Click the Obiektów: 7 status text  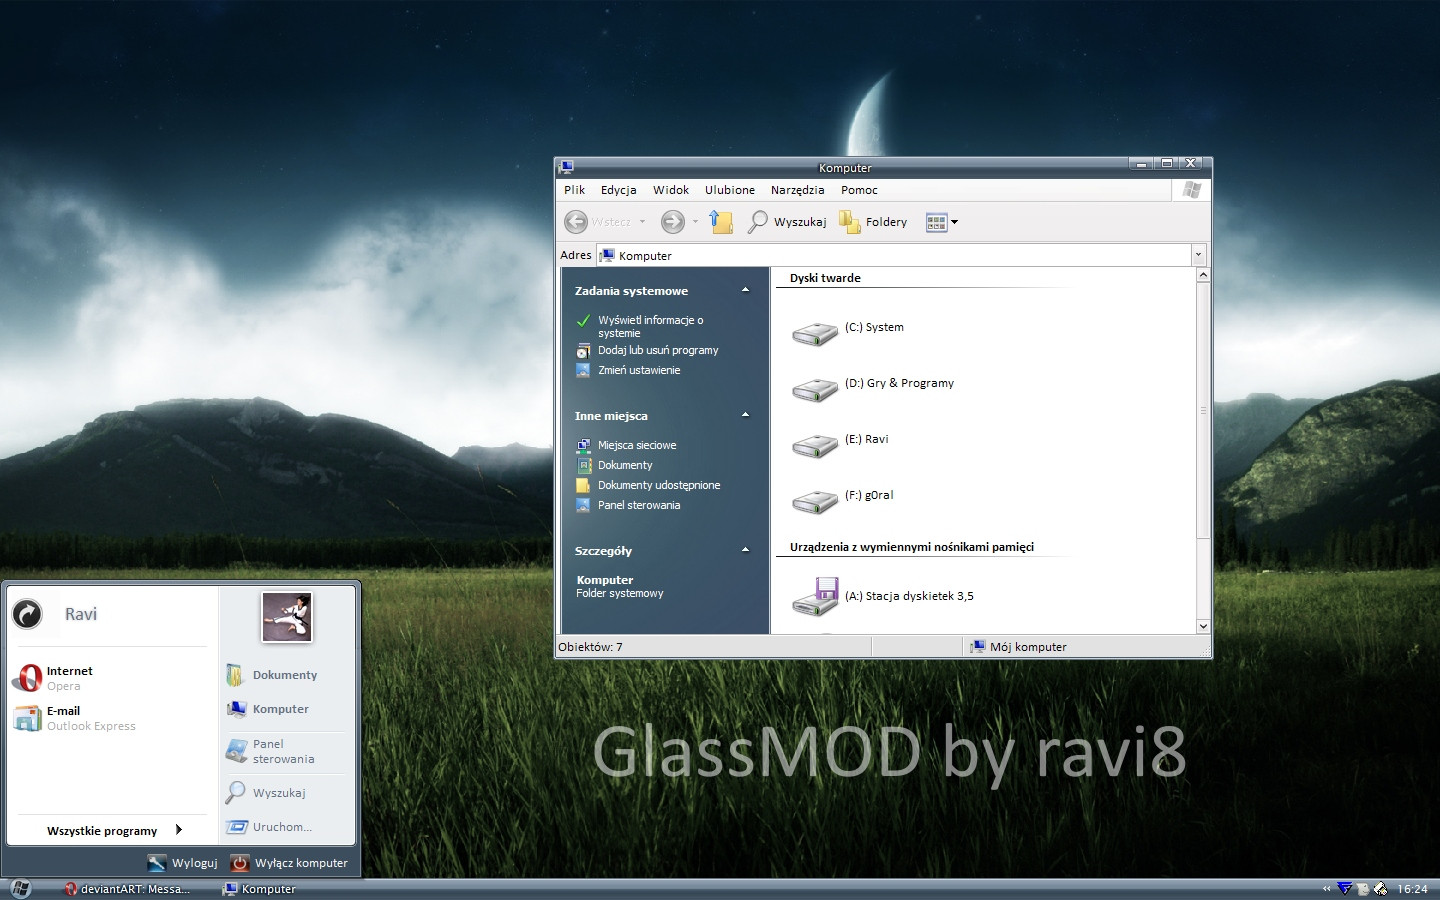tap(590, 647)
